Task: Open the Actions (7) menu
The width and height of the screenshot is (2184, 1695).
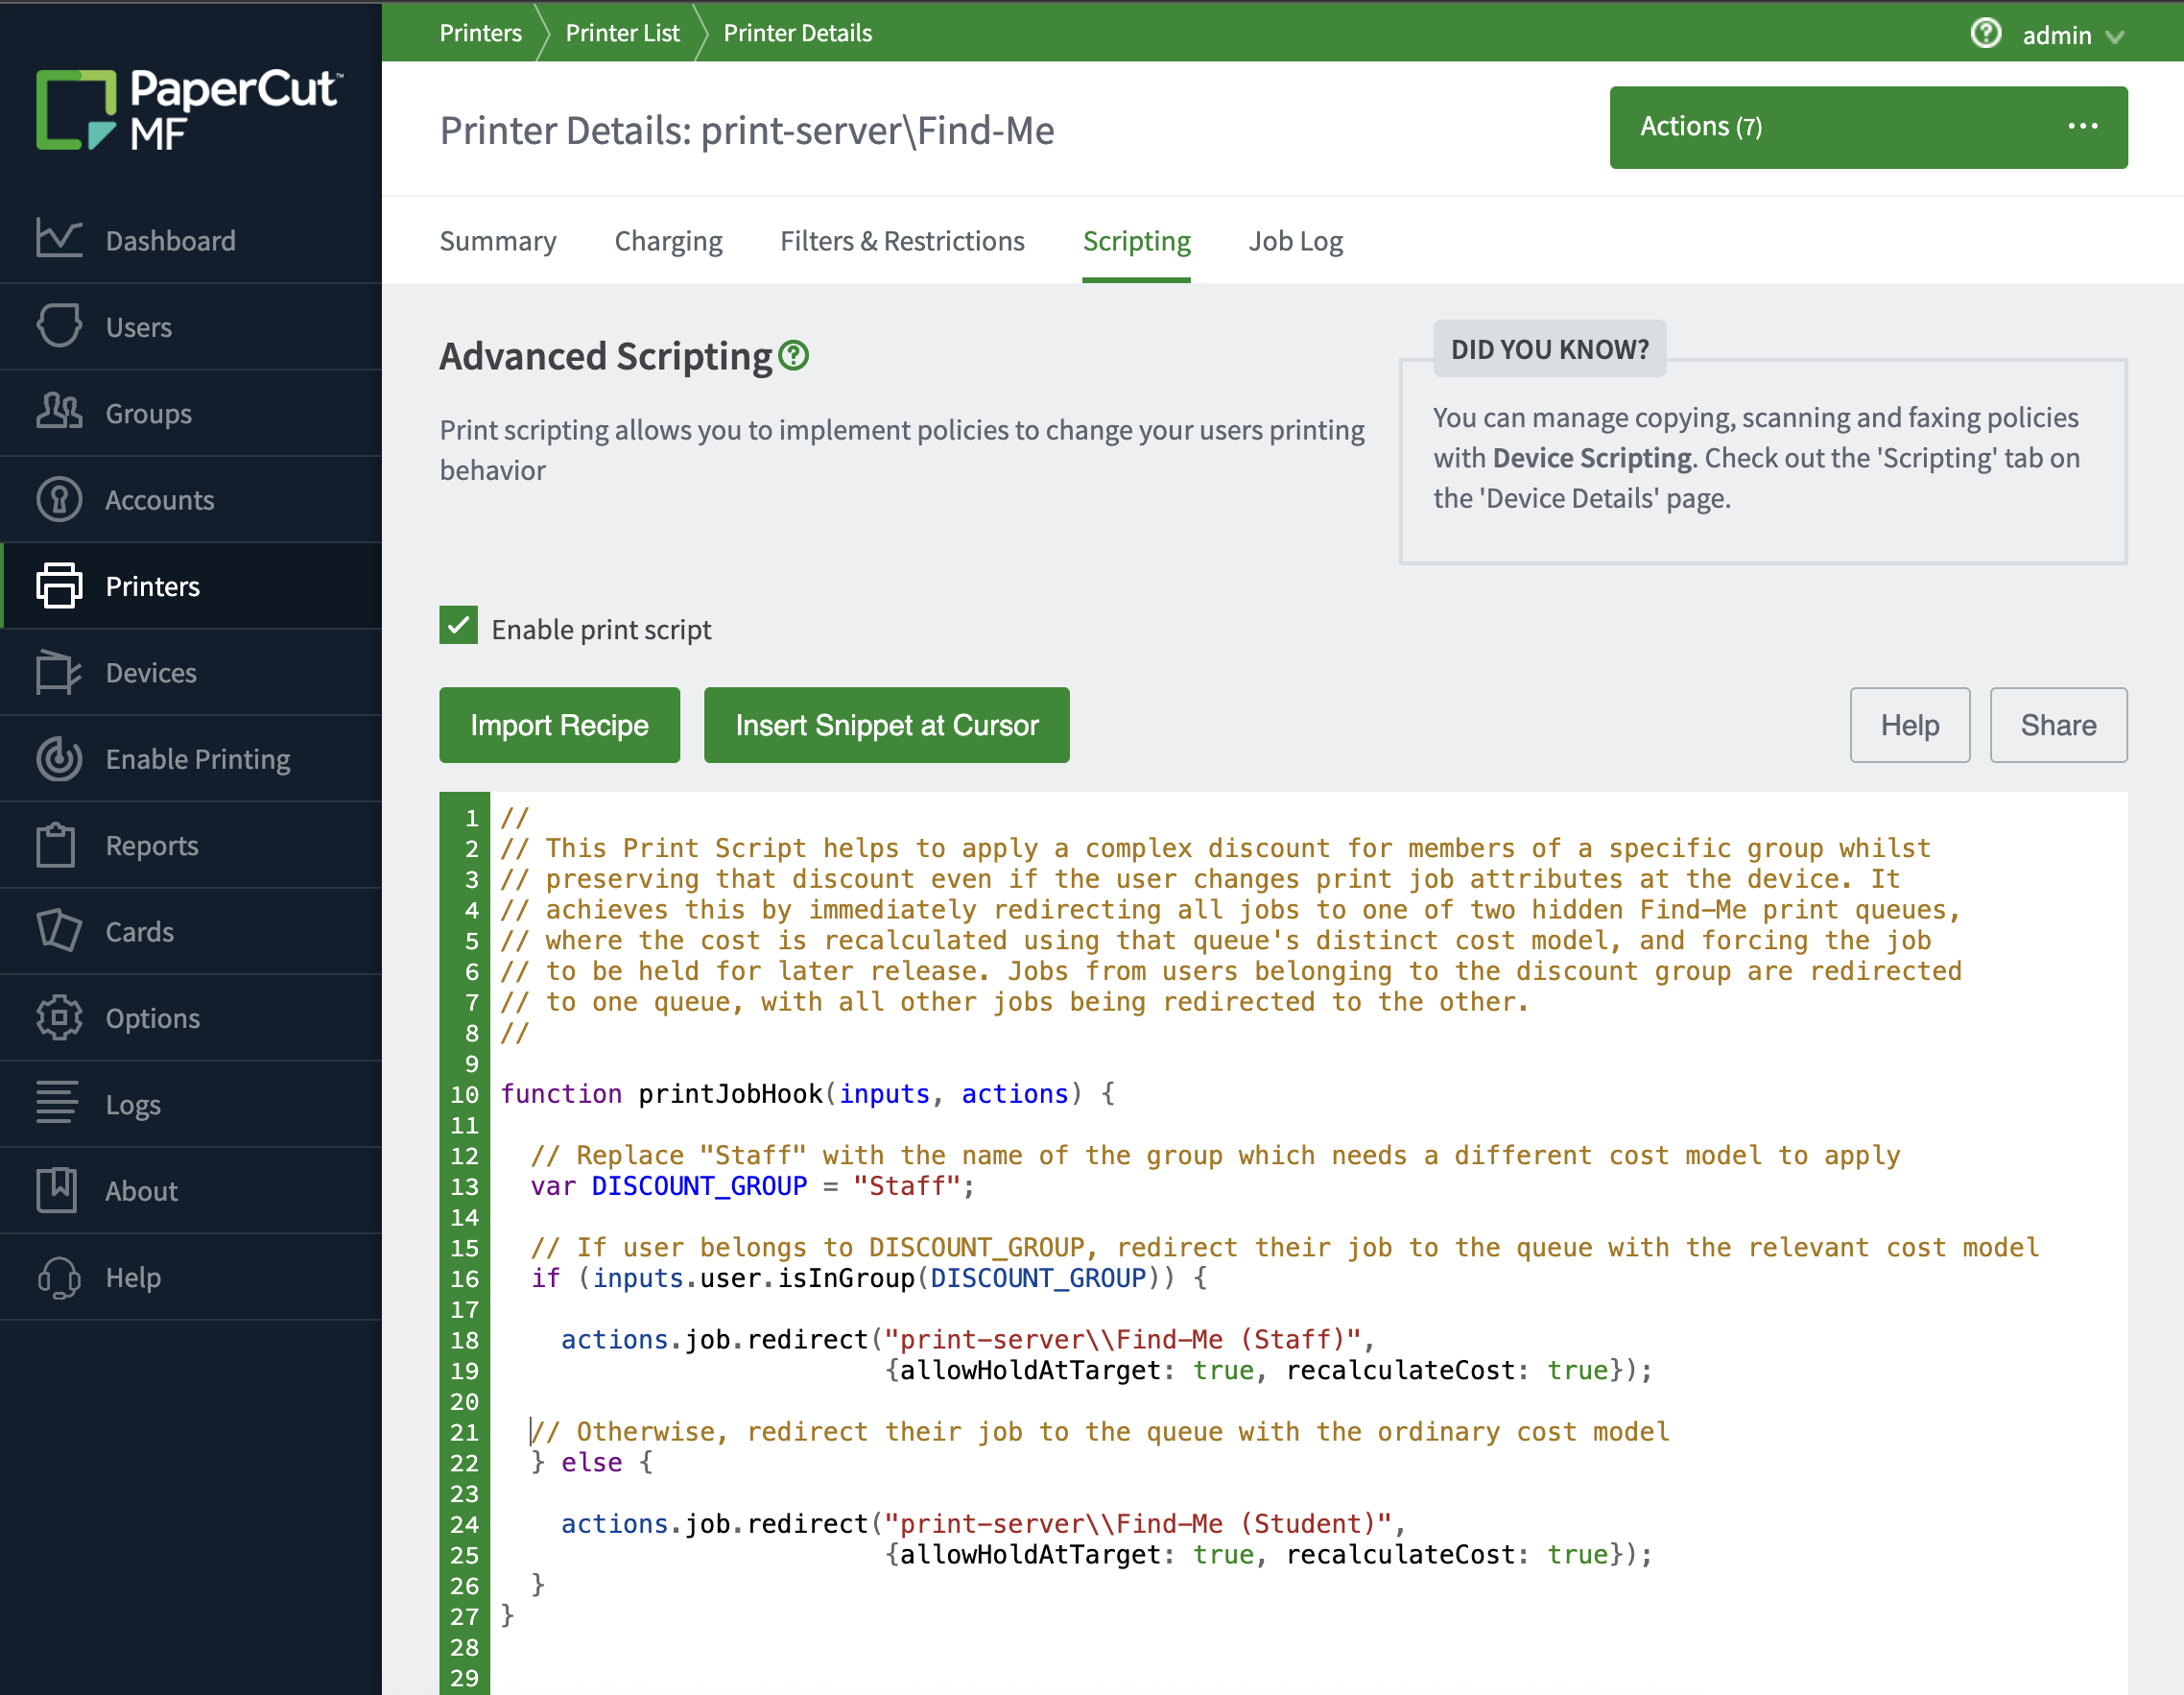Action: (1867, 127)
